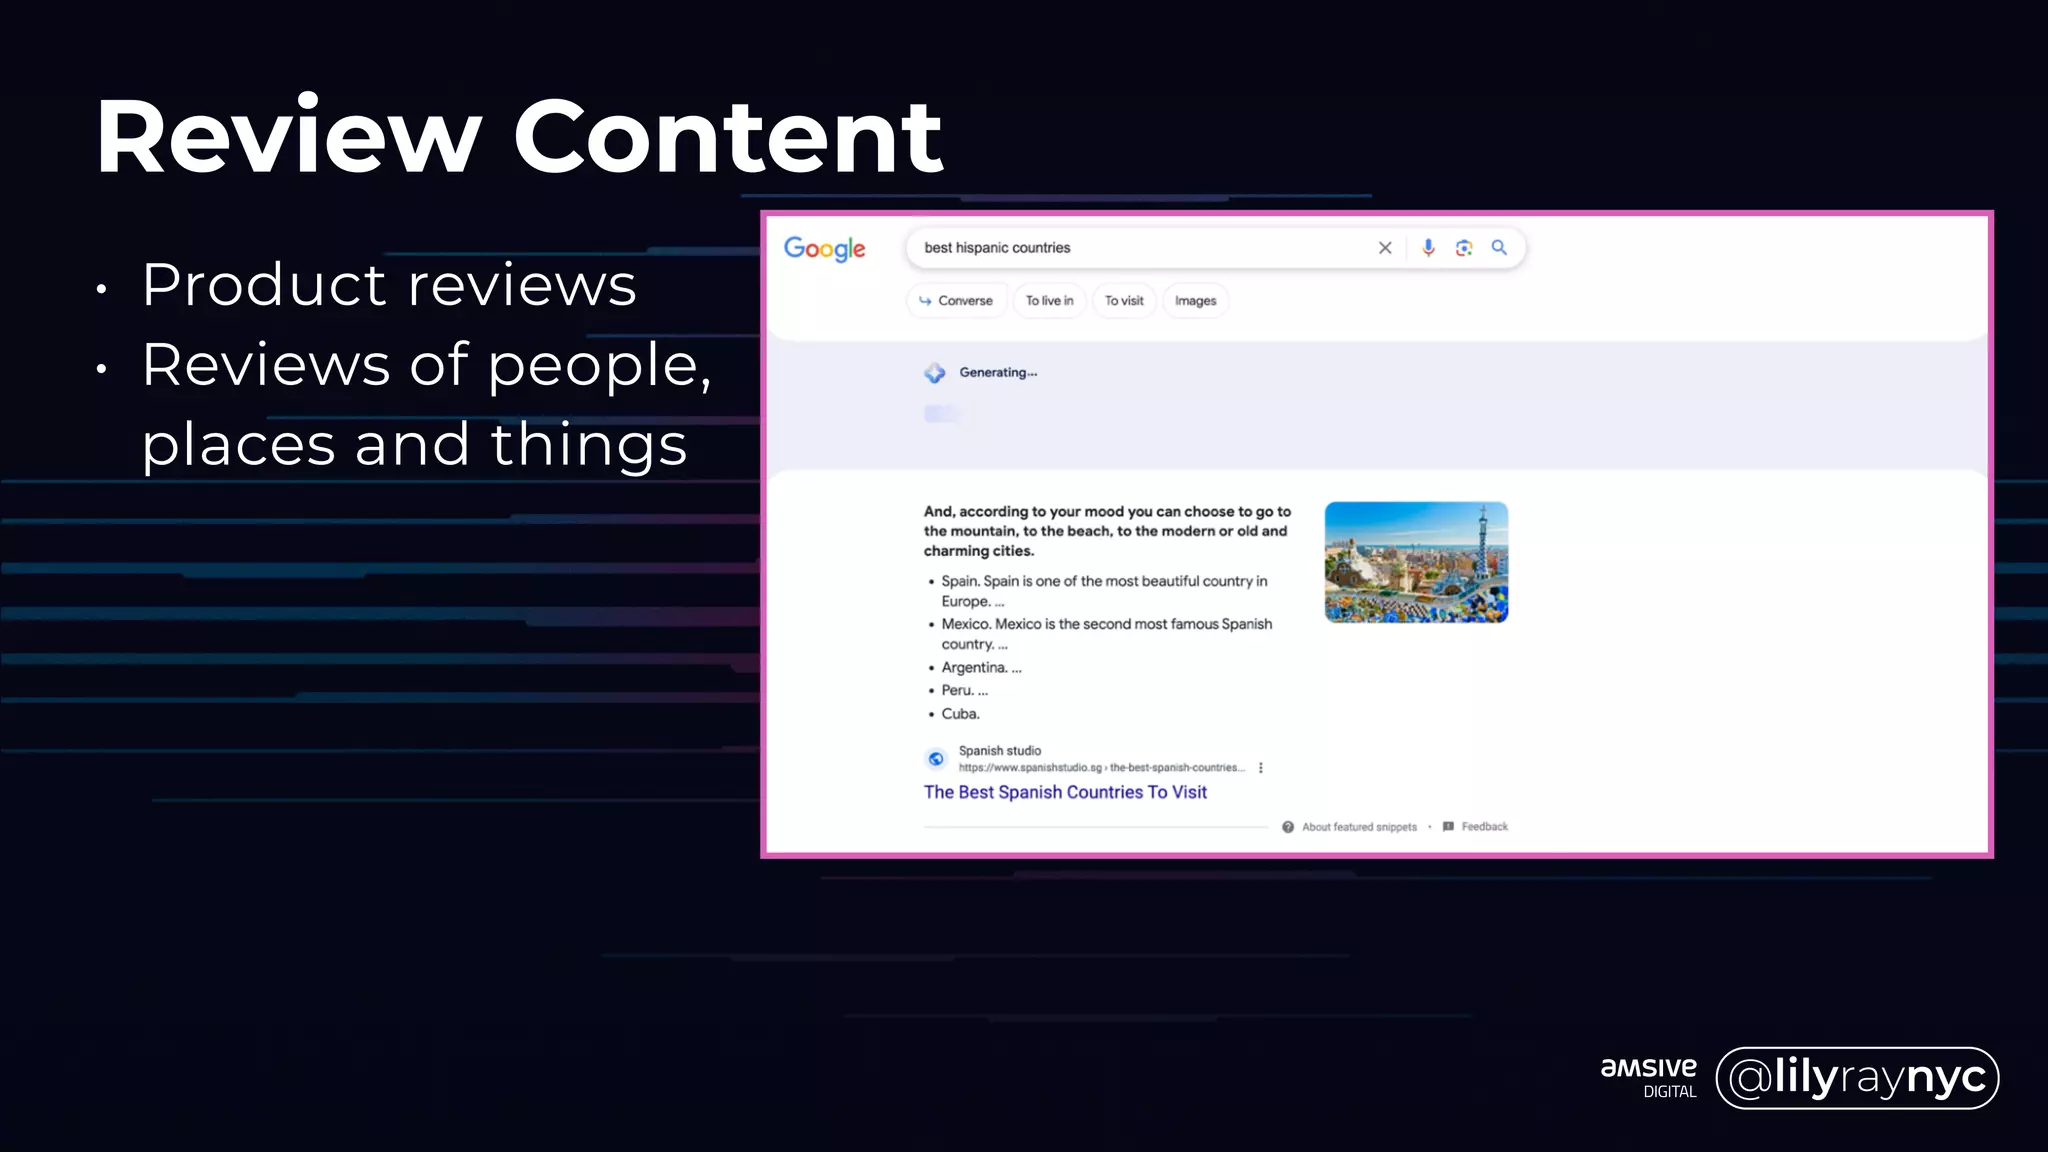Click the AI Generating sparkle icon
Image resolution: width=2048 pixels, height=1152 pixels.
(x=934, y=373)
